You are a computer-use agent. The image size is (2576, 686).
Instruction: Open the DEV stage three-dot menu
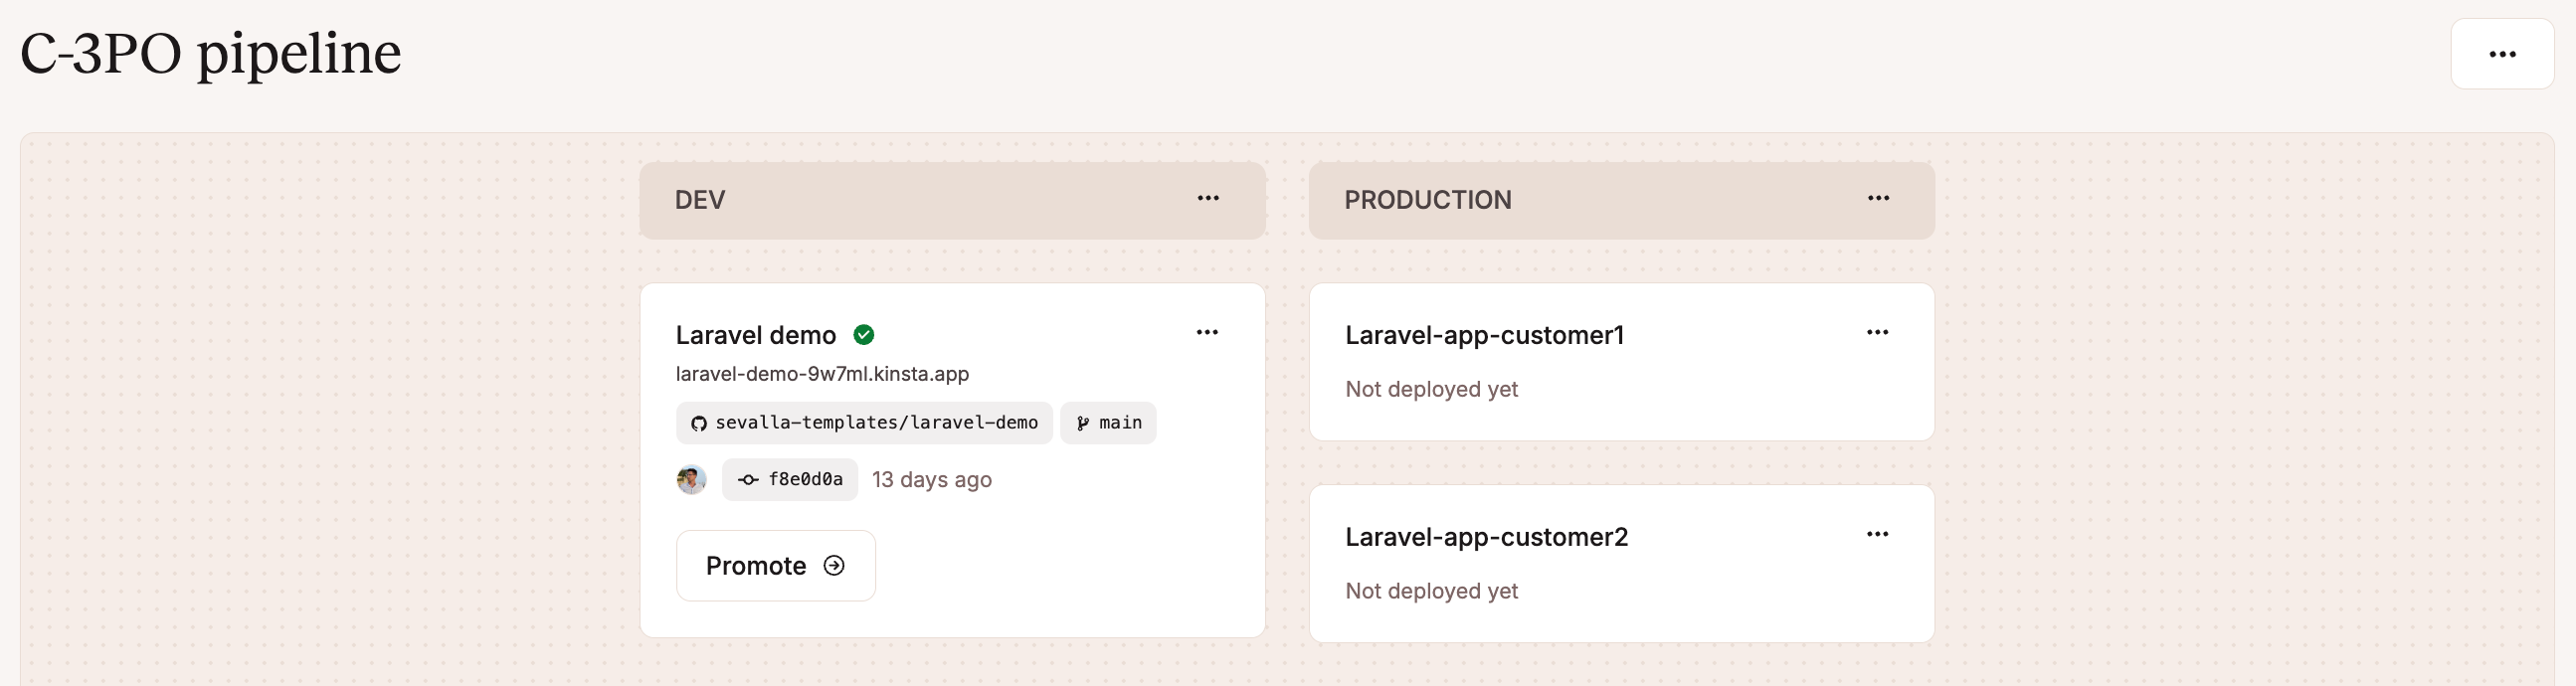coord(1208,199)
